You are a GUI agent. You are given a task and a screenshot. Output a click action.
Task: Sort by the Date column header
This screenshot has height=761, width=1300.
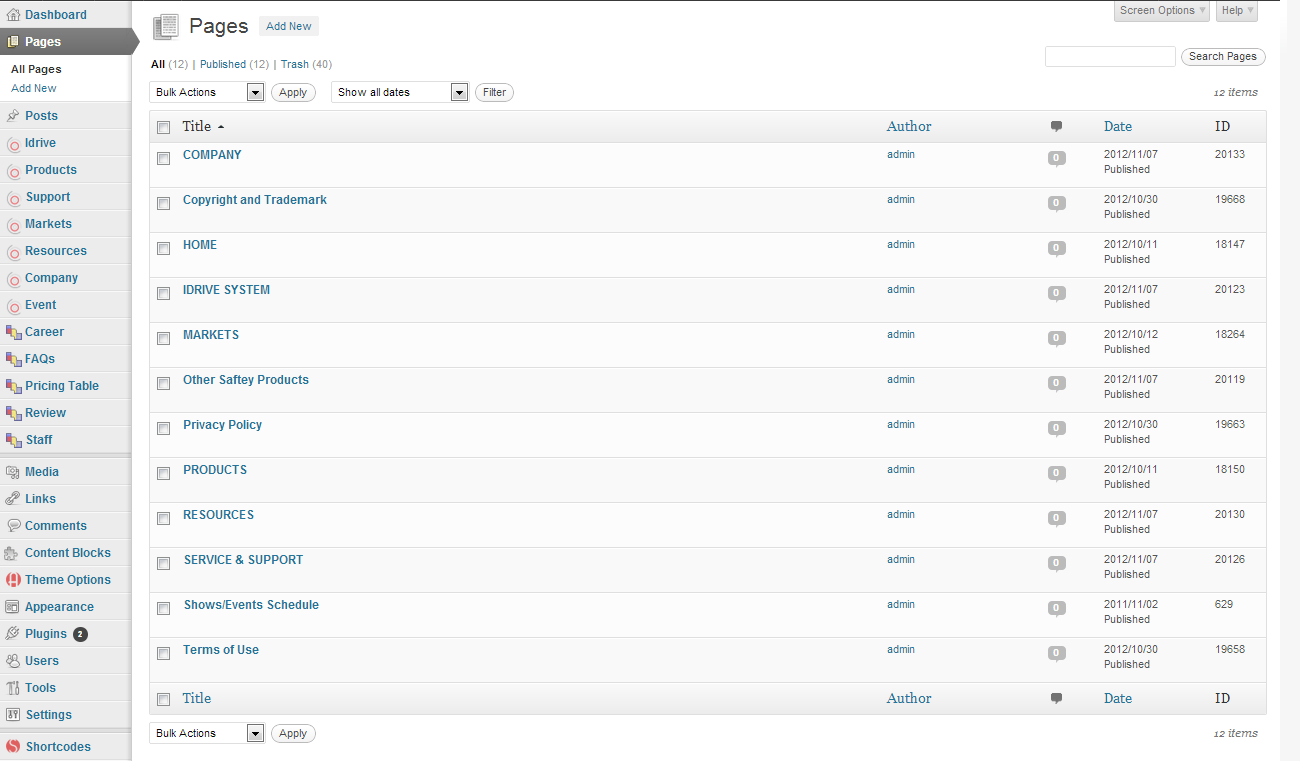click(1118, 126)
